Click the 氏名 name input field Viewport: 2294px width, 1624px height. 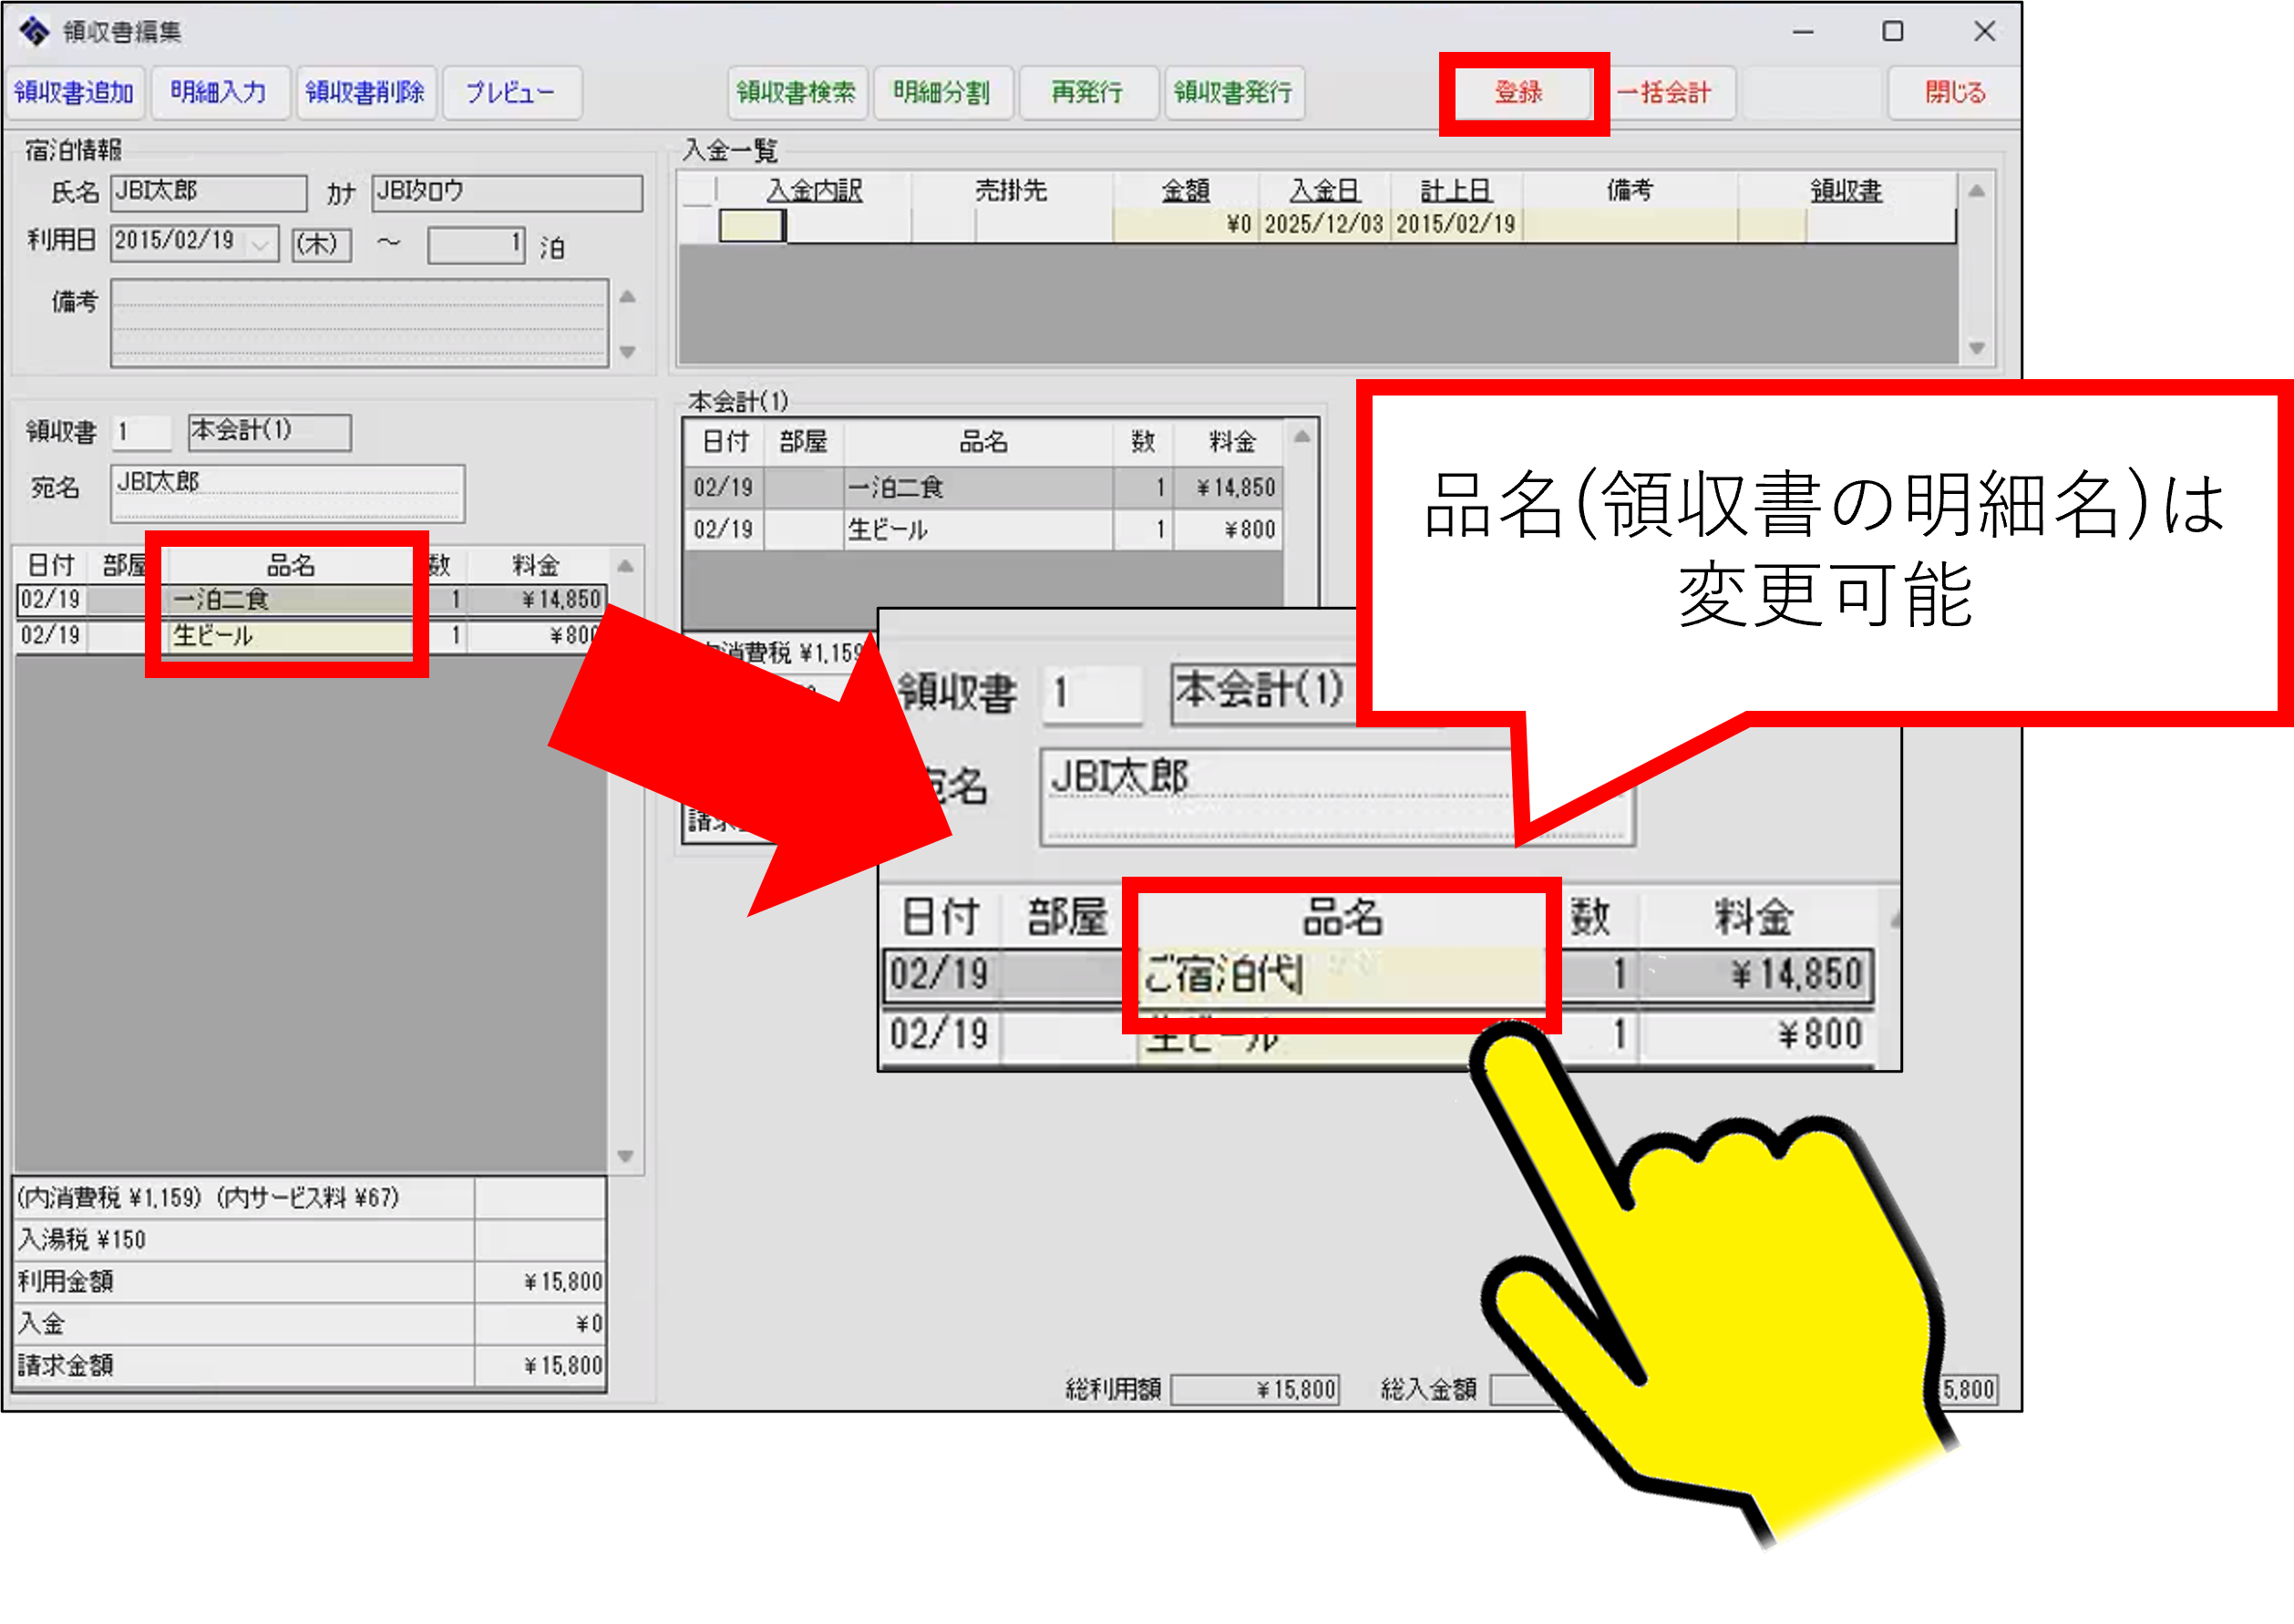coord(208,192)
